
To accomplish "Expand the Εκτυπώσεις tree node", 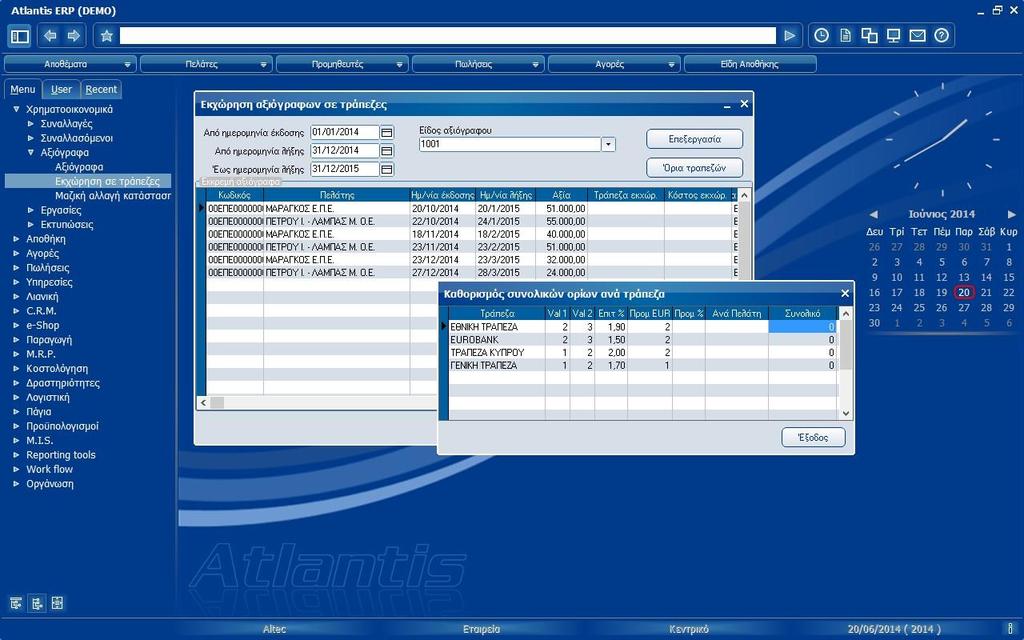I will pyautogui.click(x=31, y=224).
